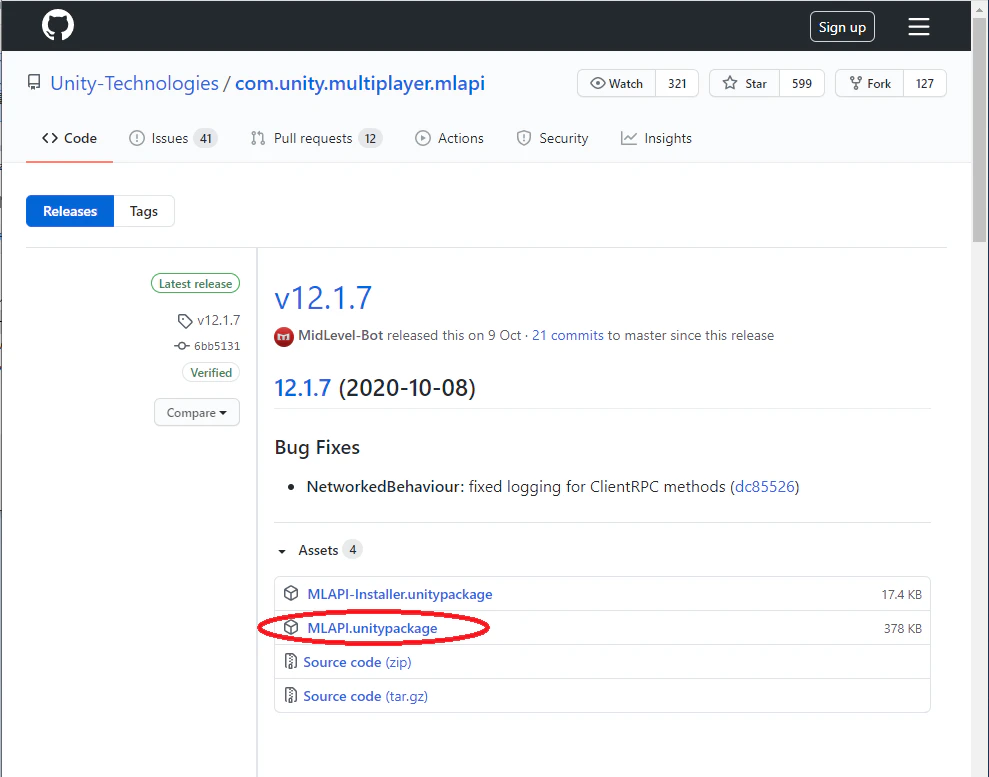Download MLAPI.unitypackage

coord(372,628)
